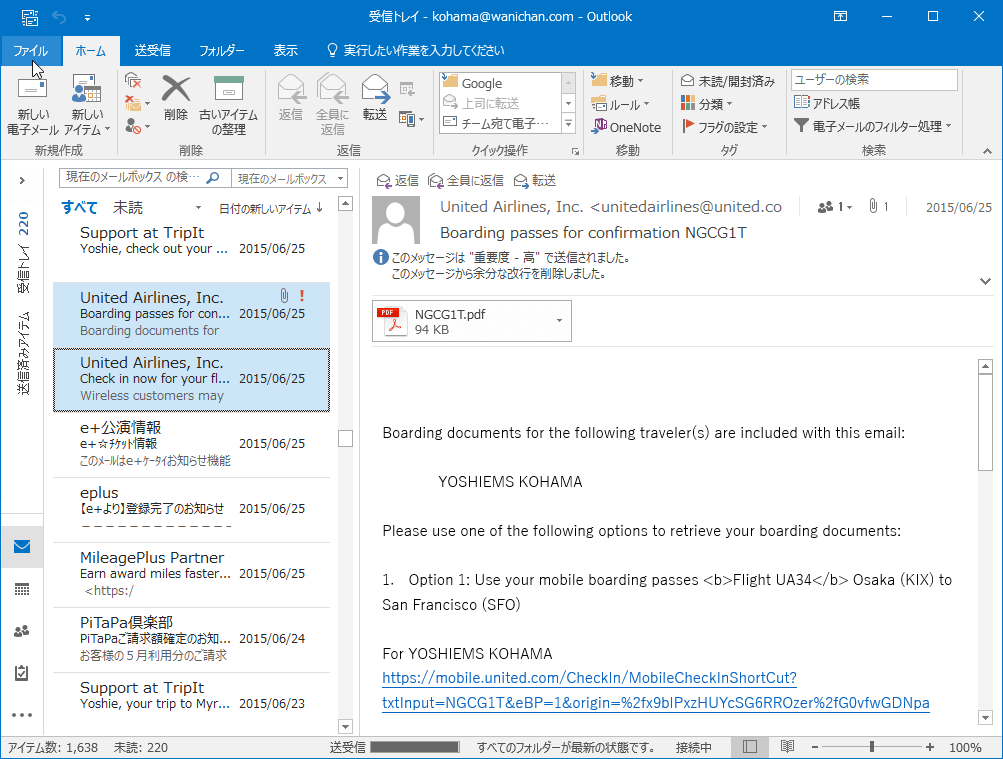This screenshot has width=1003, height=759.
Task: Open the 新しいアイテム menu button
Action: coord(87,104)
